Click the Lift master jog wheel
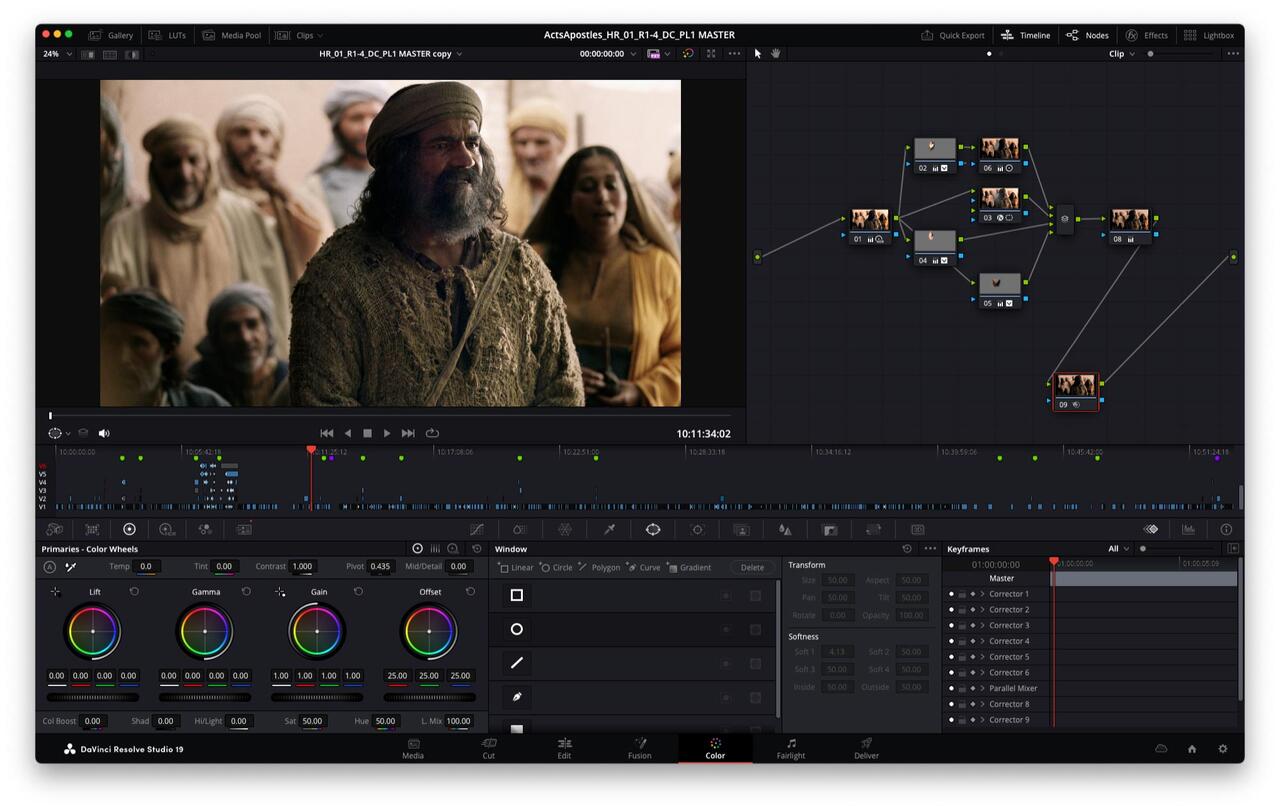Viewport: 1280px width, 810px height. [93, 697]
